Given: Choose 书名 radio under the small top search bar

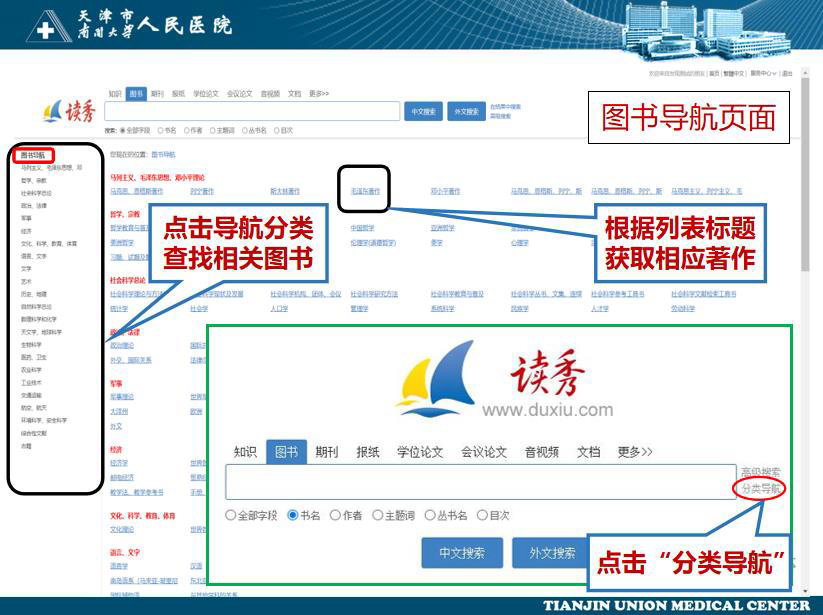Looking at the screenshot, I should coord(161,130).
